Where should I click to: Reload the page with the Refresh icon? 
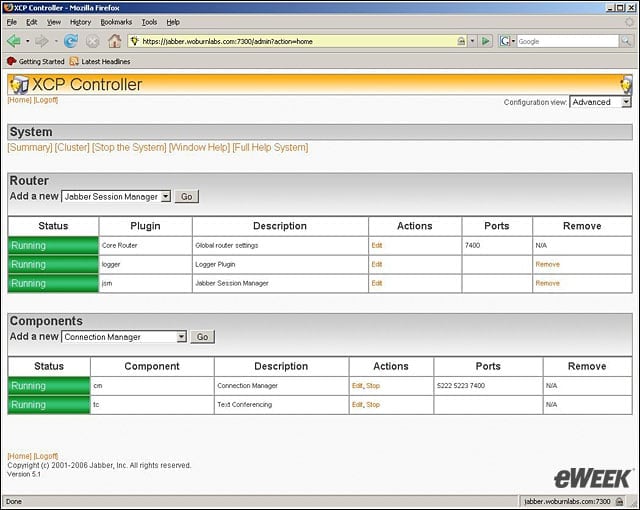pos(71,41)
